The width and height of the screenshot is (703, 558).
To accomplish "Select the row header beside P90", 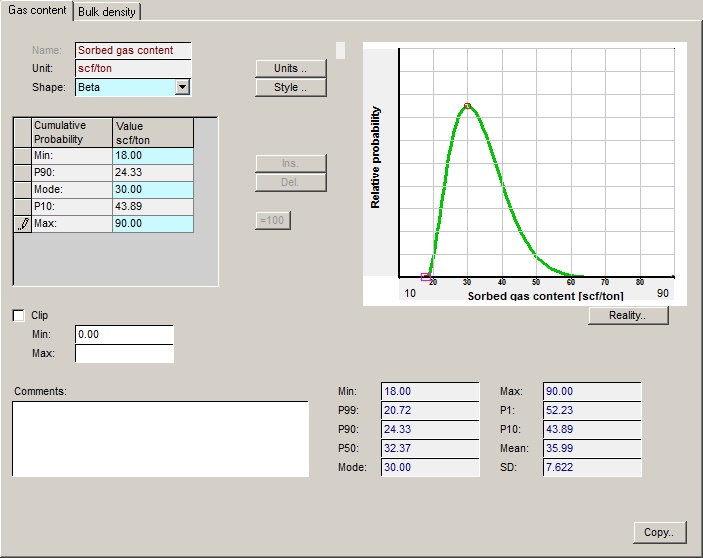I will (x=22, y=173).
